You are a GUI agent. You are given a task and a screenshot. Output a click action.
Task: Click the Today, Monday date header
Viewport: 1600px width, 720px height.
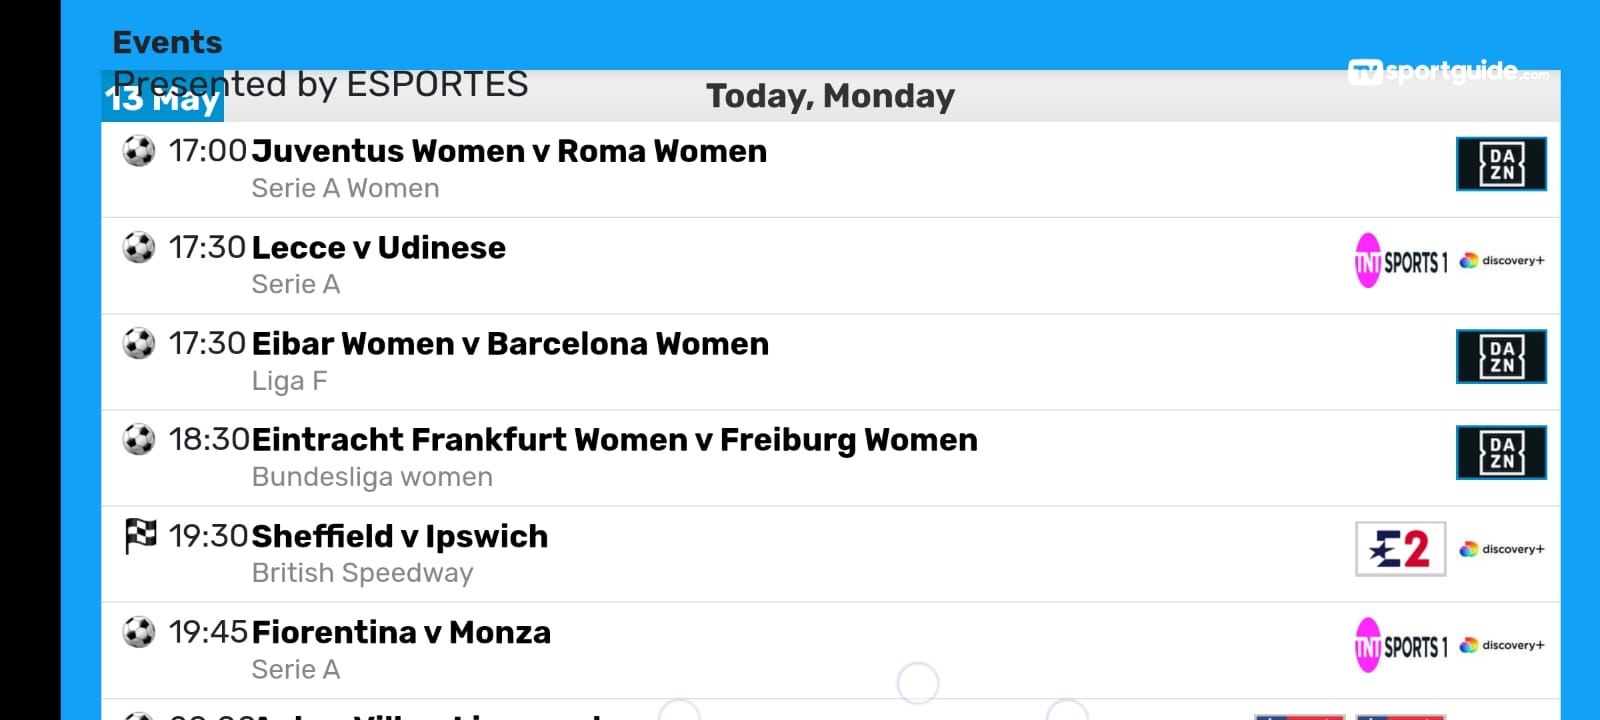[x=830, y=96]
